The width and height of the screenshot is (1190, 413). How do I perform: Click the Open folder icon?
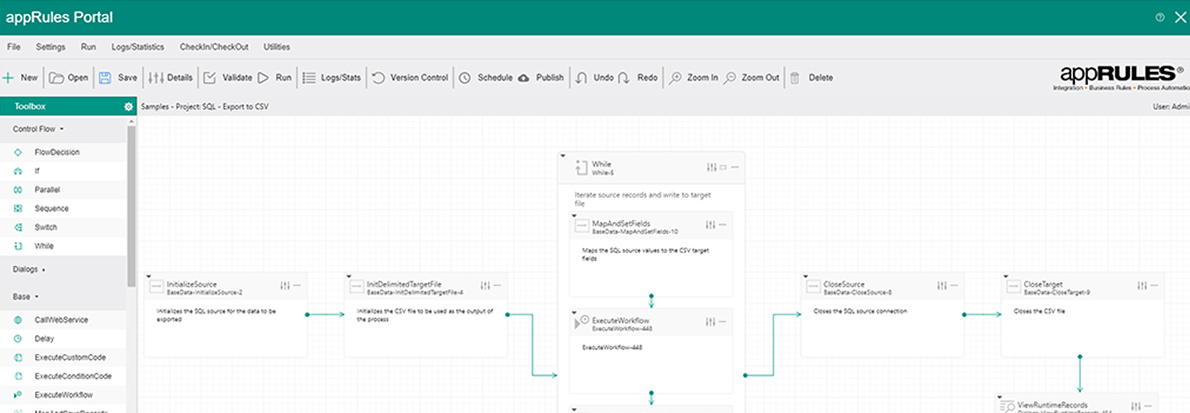[x=56, y=77]
